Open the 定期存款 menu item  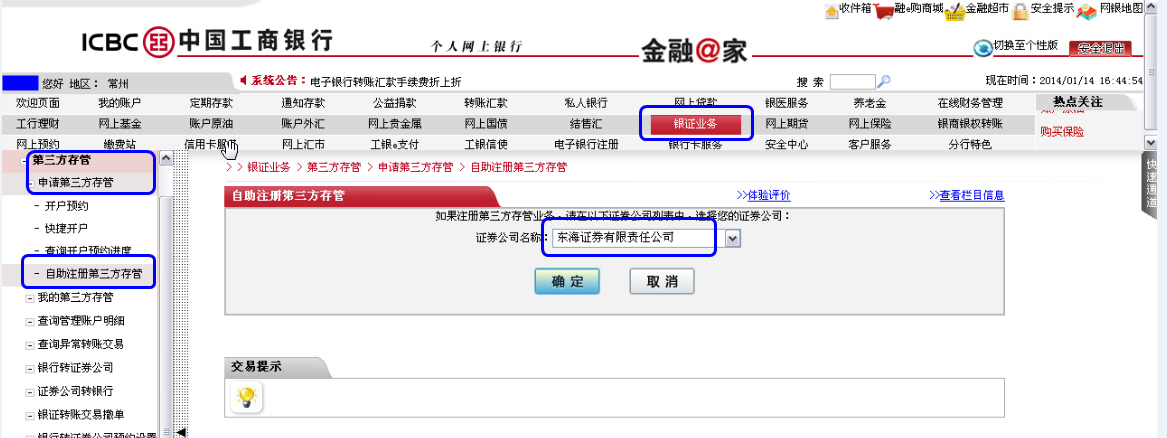click(x=211, y=103)
